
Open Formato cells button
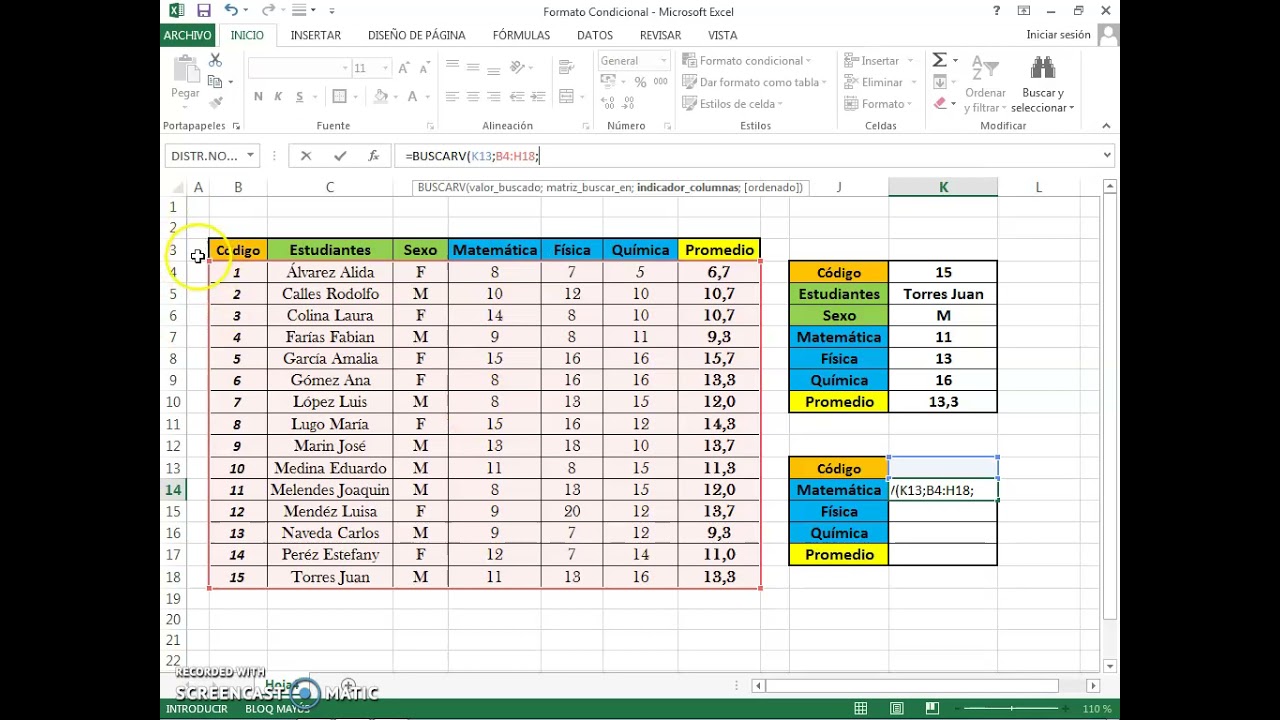879,103
